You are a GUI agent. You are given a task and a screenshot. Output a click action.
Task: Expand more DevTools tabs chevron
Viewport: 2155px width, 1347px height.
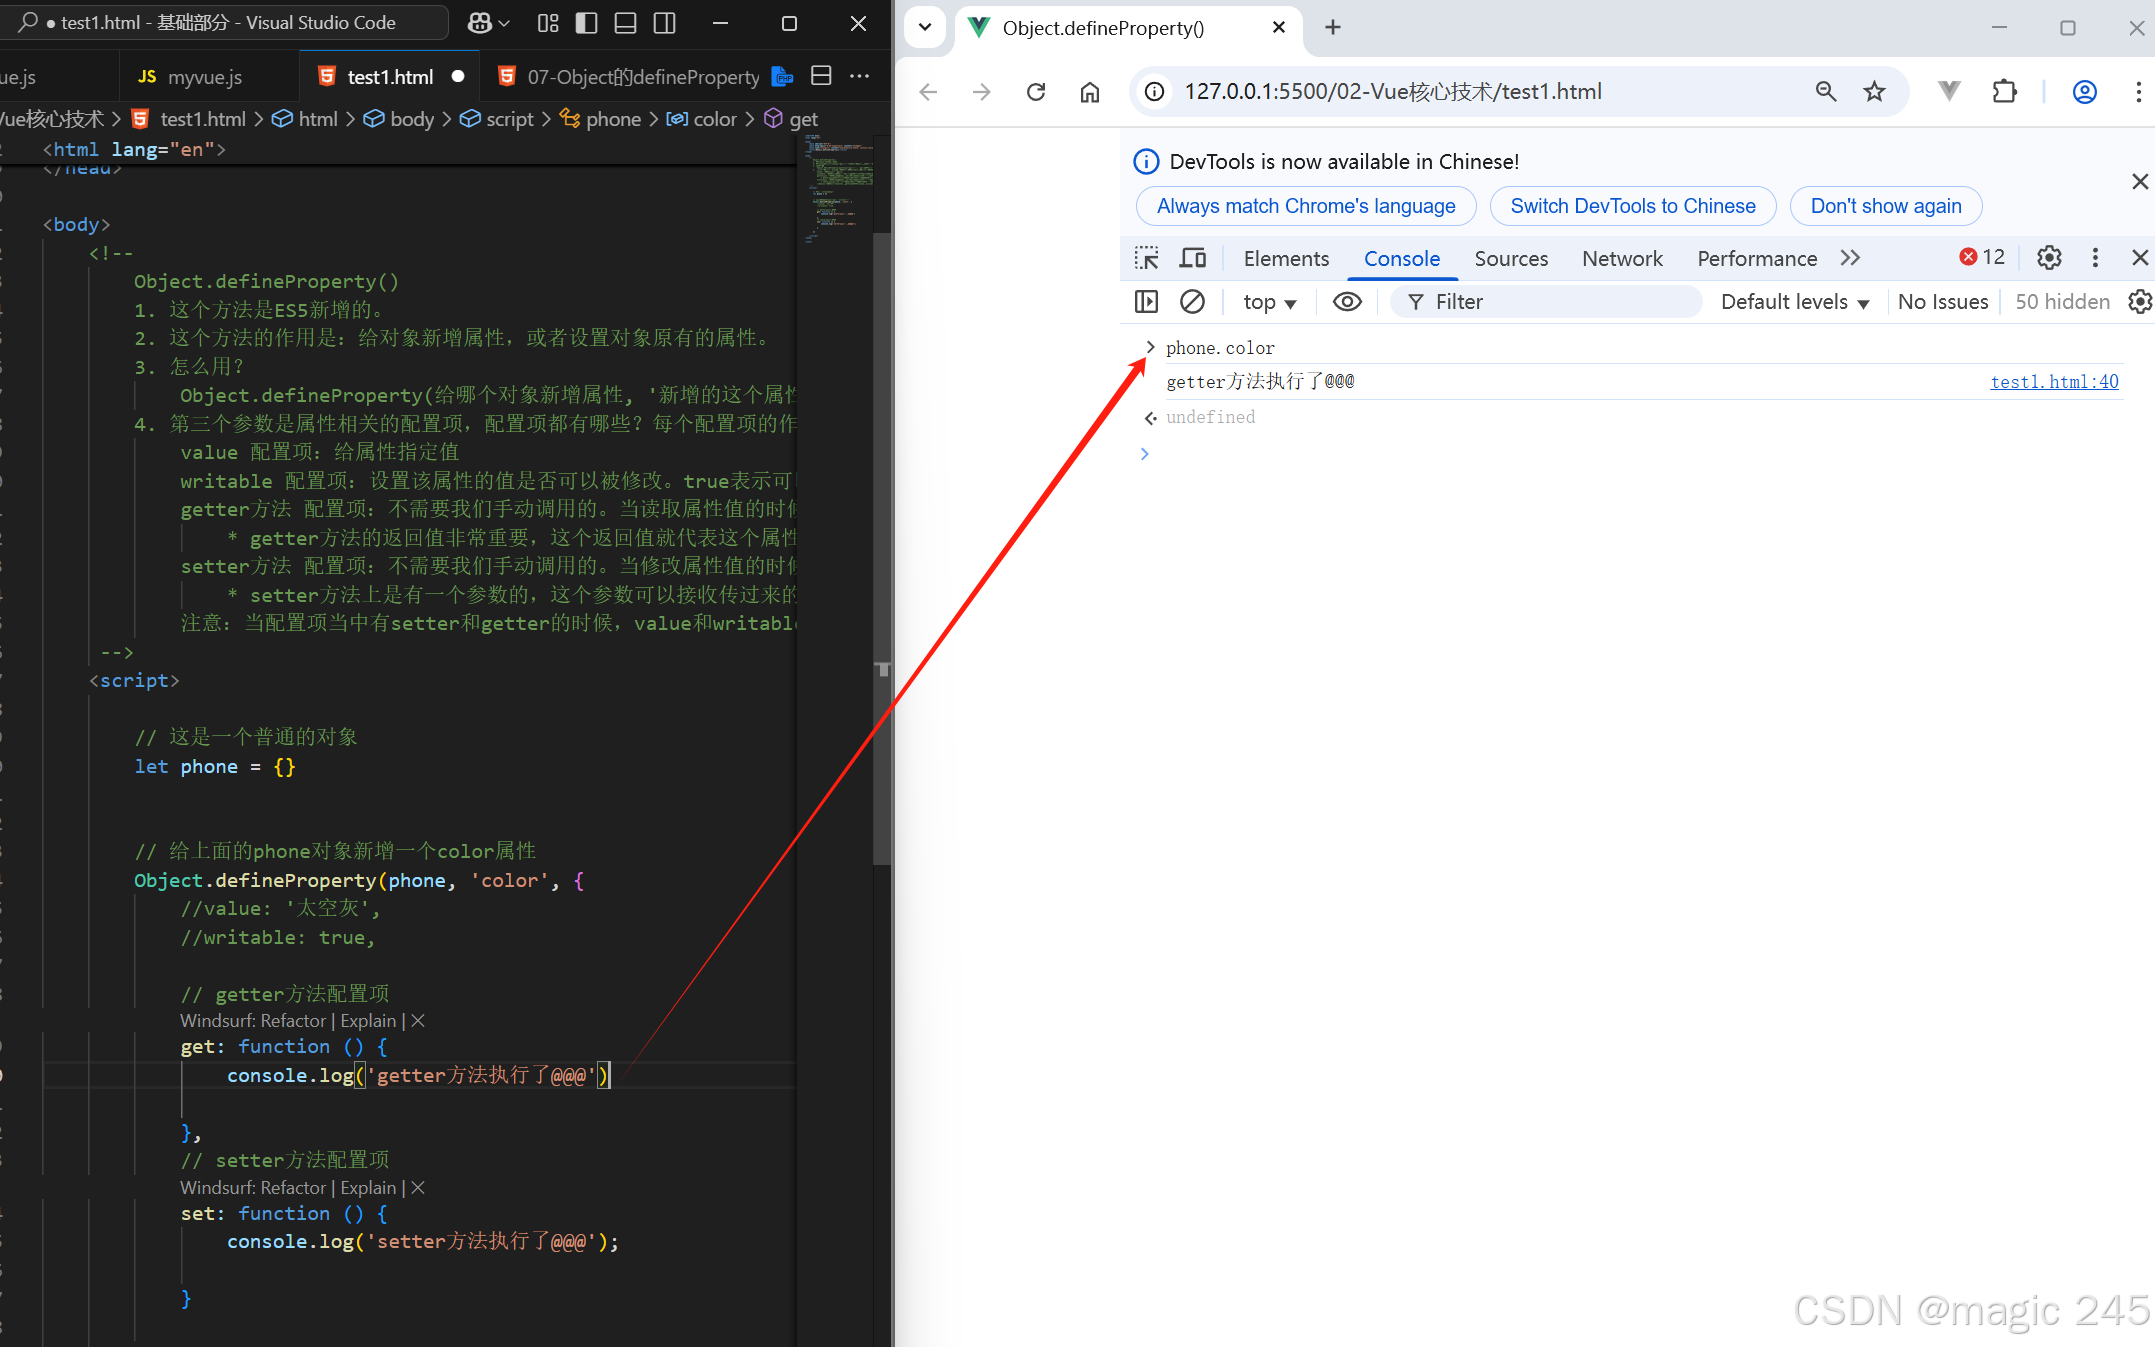tap(1850, 258)
